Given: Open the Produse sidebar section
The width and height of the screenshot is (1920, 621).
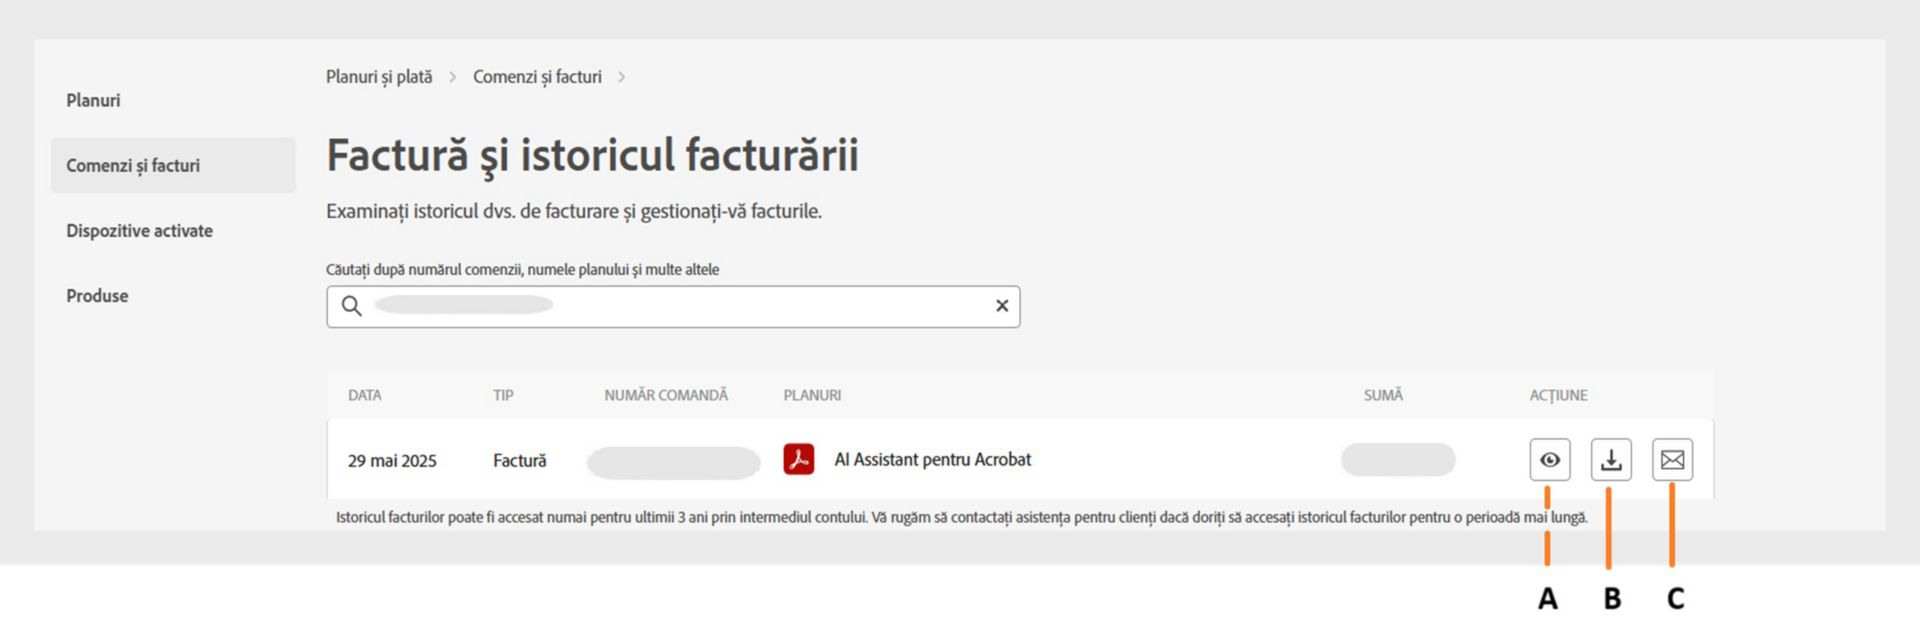Looking at the screenshot, I should pyautogui.click(x=97, y=295).
